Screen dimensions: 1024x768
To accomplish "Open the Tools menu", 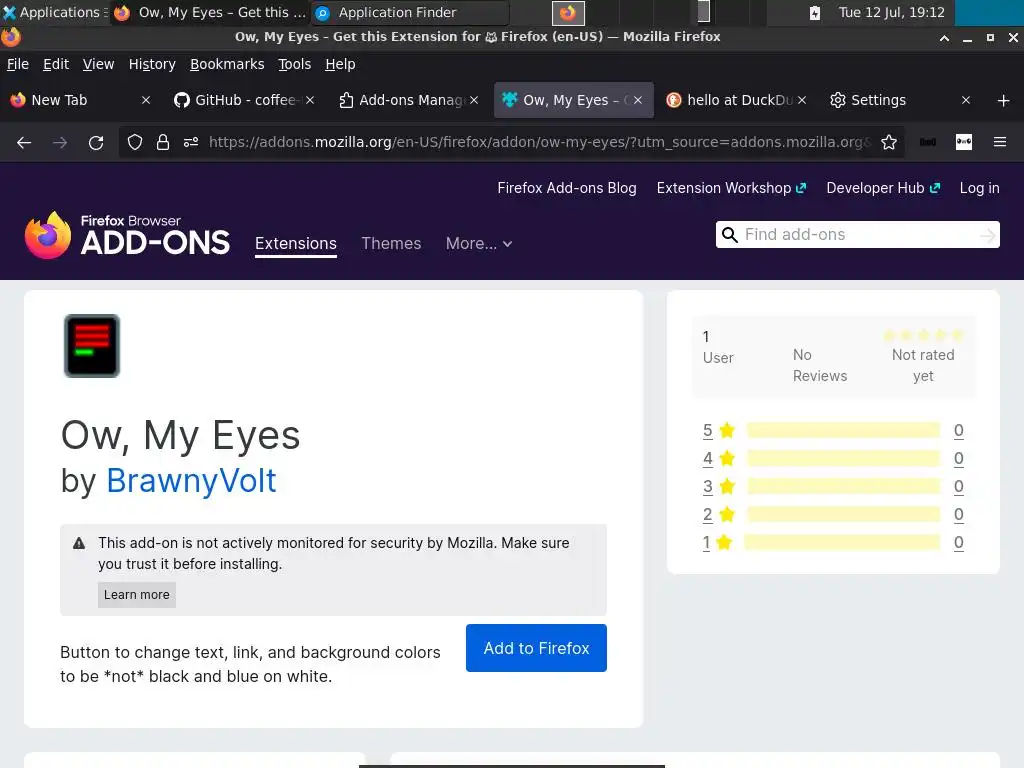I will click(295, 64).
